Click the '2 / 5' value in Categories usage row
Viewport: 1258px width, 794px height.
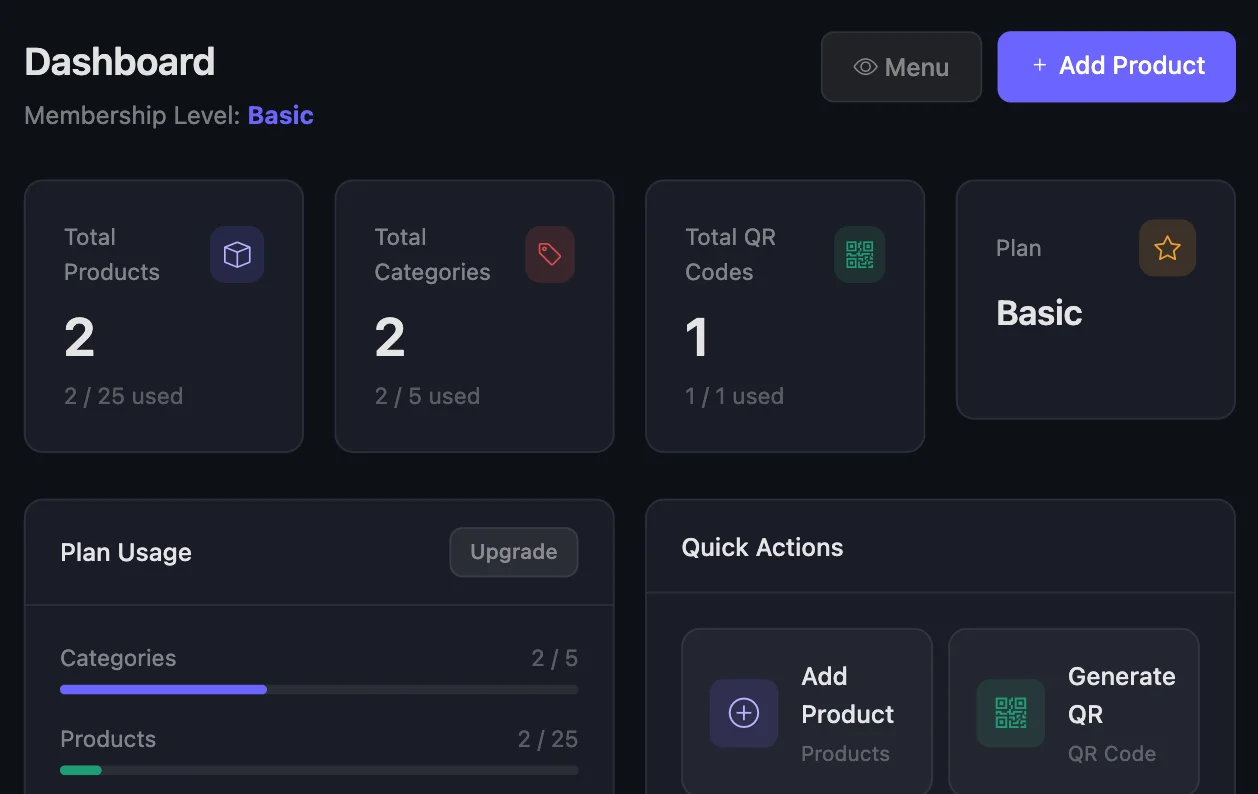[555, 658]
